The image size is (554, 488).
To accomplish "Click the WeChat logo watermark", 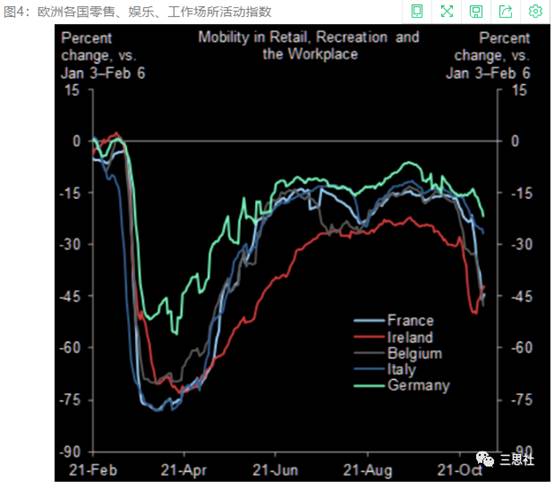I will click(485, 459).
